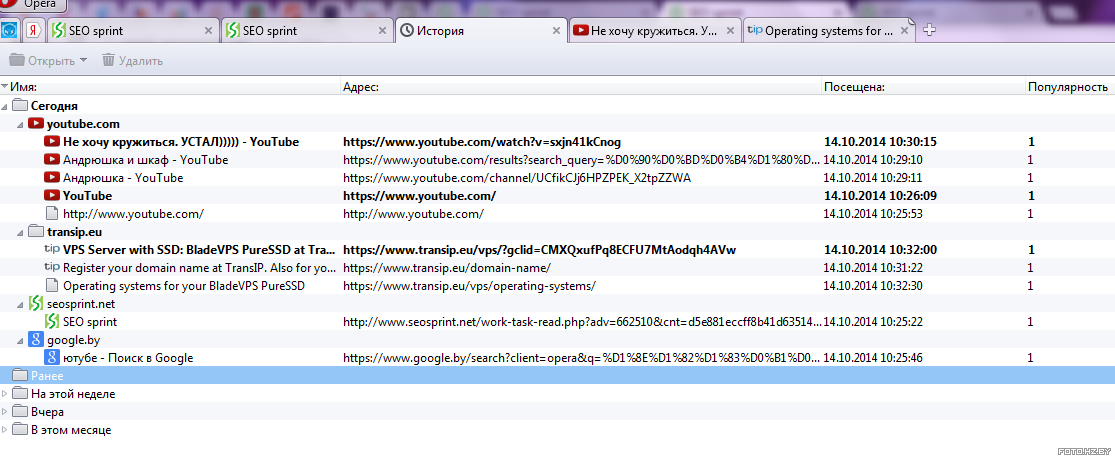1115x459 pixels.
Task: Expand the 'Вчера' group
Action: tap(6, 412)
